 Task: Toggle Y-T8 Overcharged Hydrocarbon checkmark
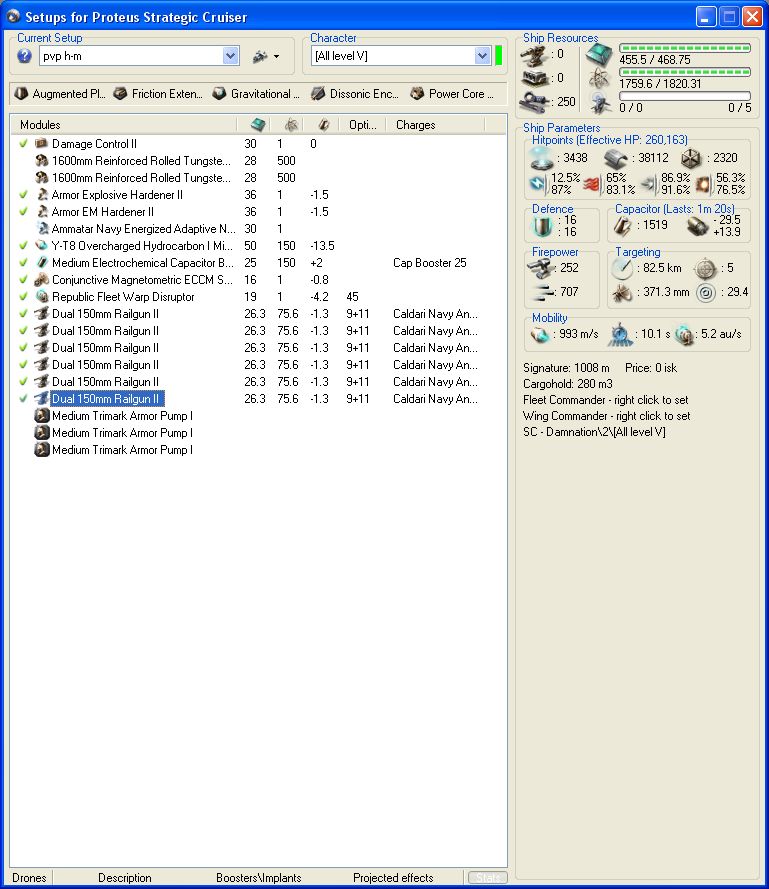[x=23, y=246]
